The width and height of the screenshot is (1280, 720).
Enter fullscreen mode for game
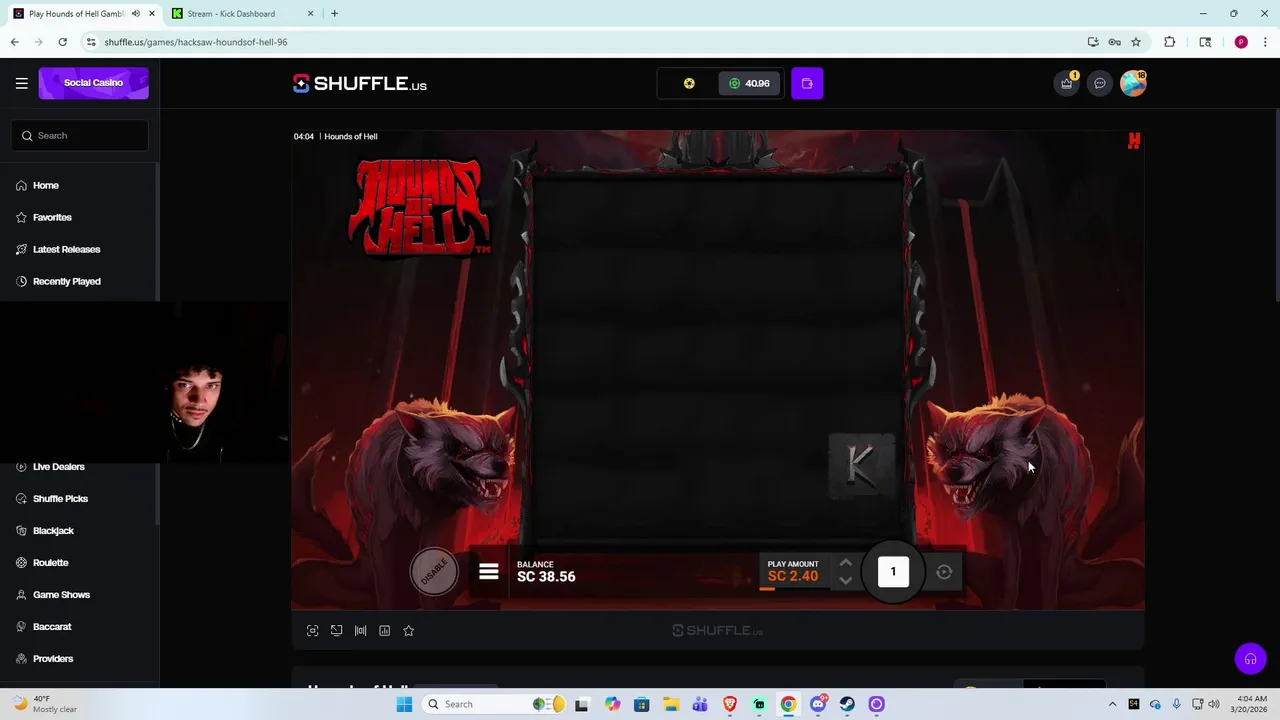click(312, 631)
